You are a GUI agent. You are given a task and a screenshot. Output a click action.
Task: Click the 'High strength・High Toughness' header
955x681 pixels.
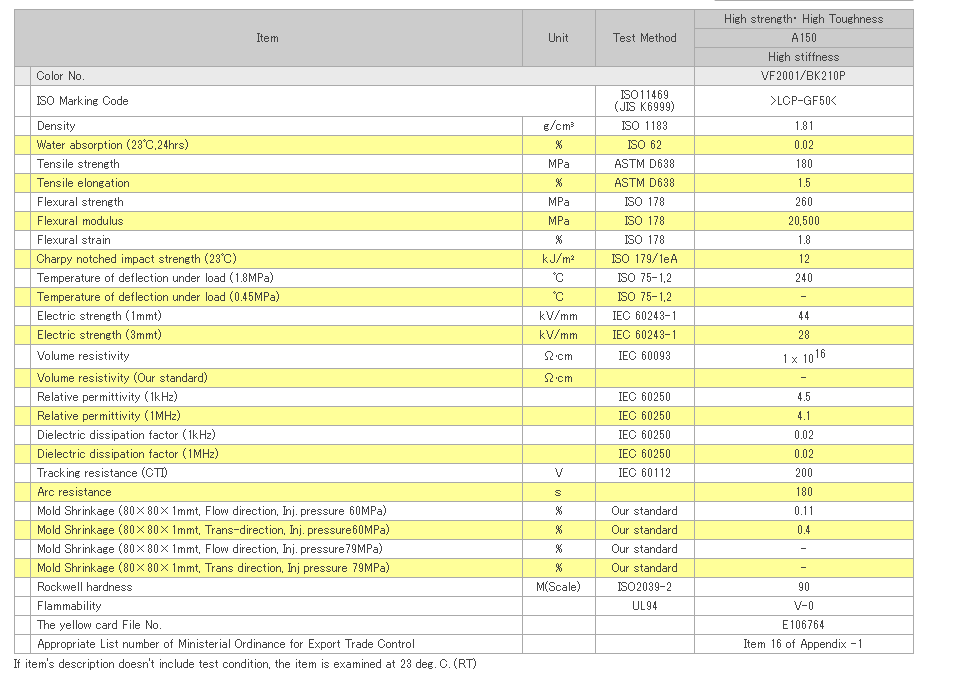pos(803,19)
